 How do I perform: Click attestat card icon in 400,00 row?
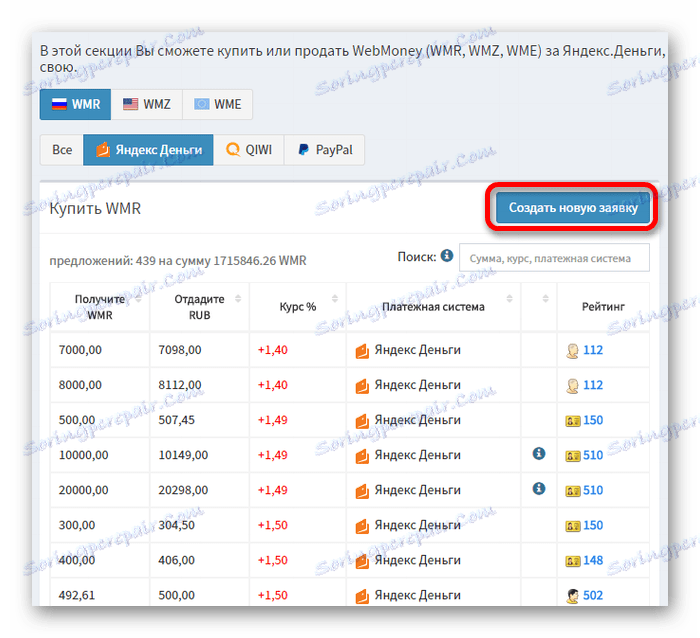pyautogui.click(x=573, y=561)
